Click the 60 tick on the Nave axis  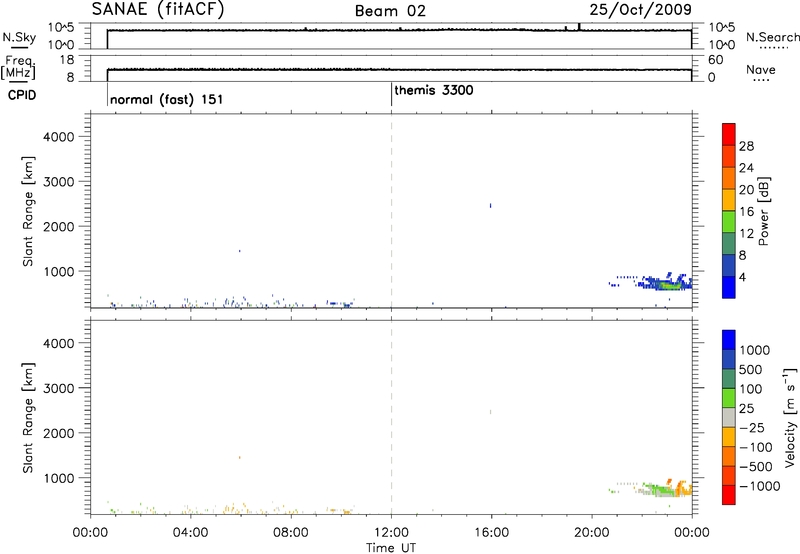point(716,60)
